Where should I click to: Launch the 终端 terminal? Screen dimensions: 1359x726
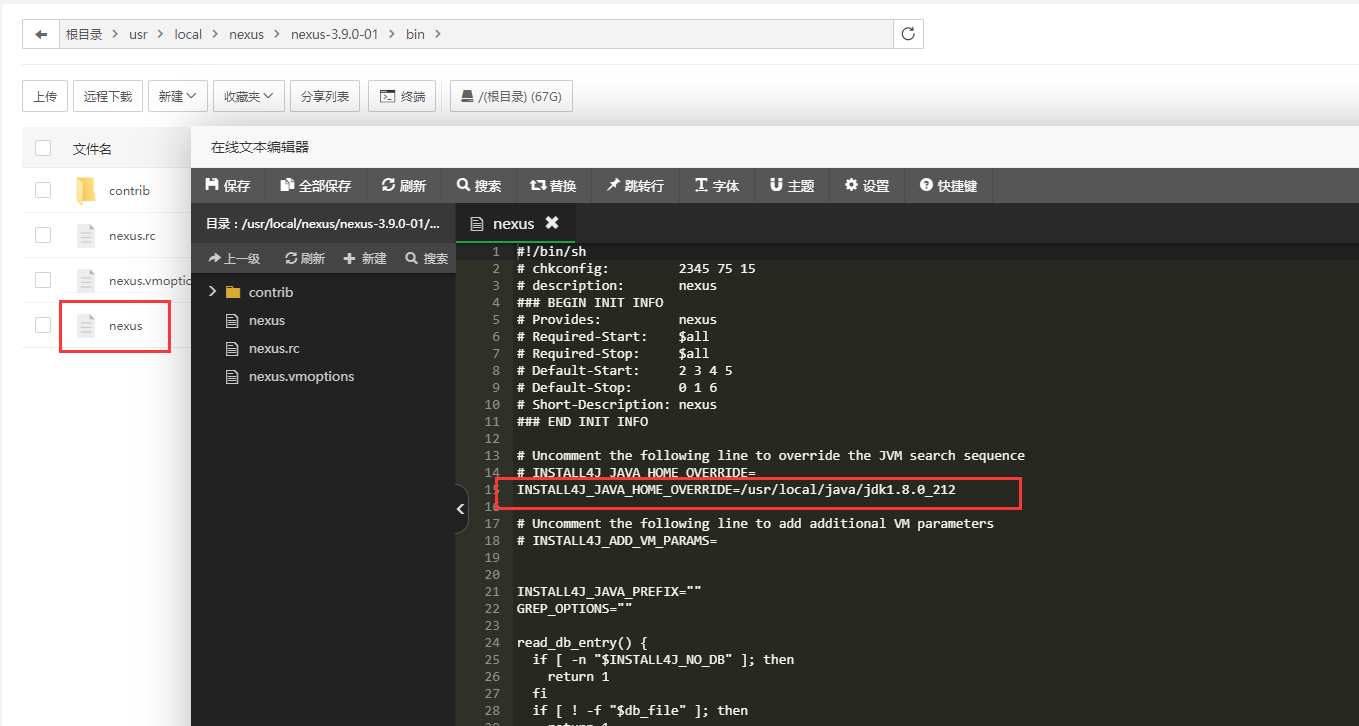click(x=402, y=95)
